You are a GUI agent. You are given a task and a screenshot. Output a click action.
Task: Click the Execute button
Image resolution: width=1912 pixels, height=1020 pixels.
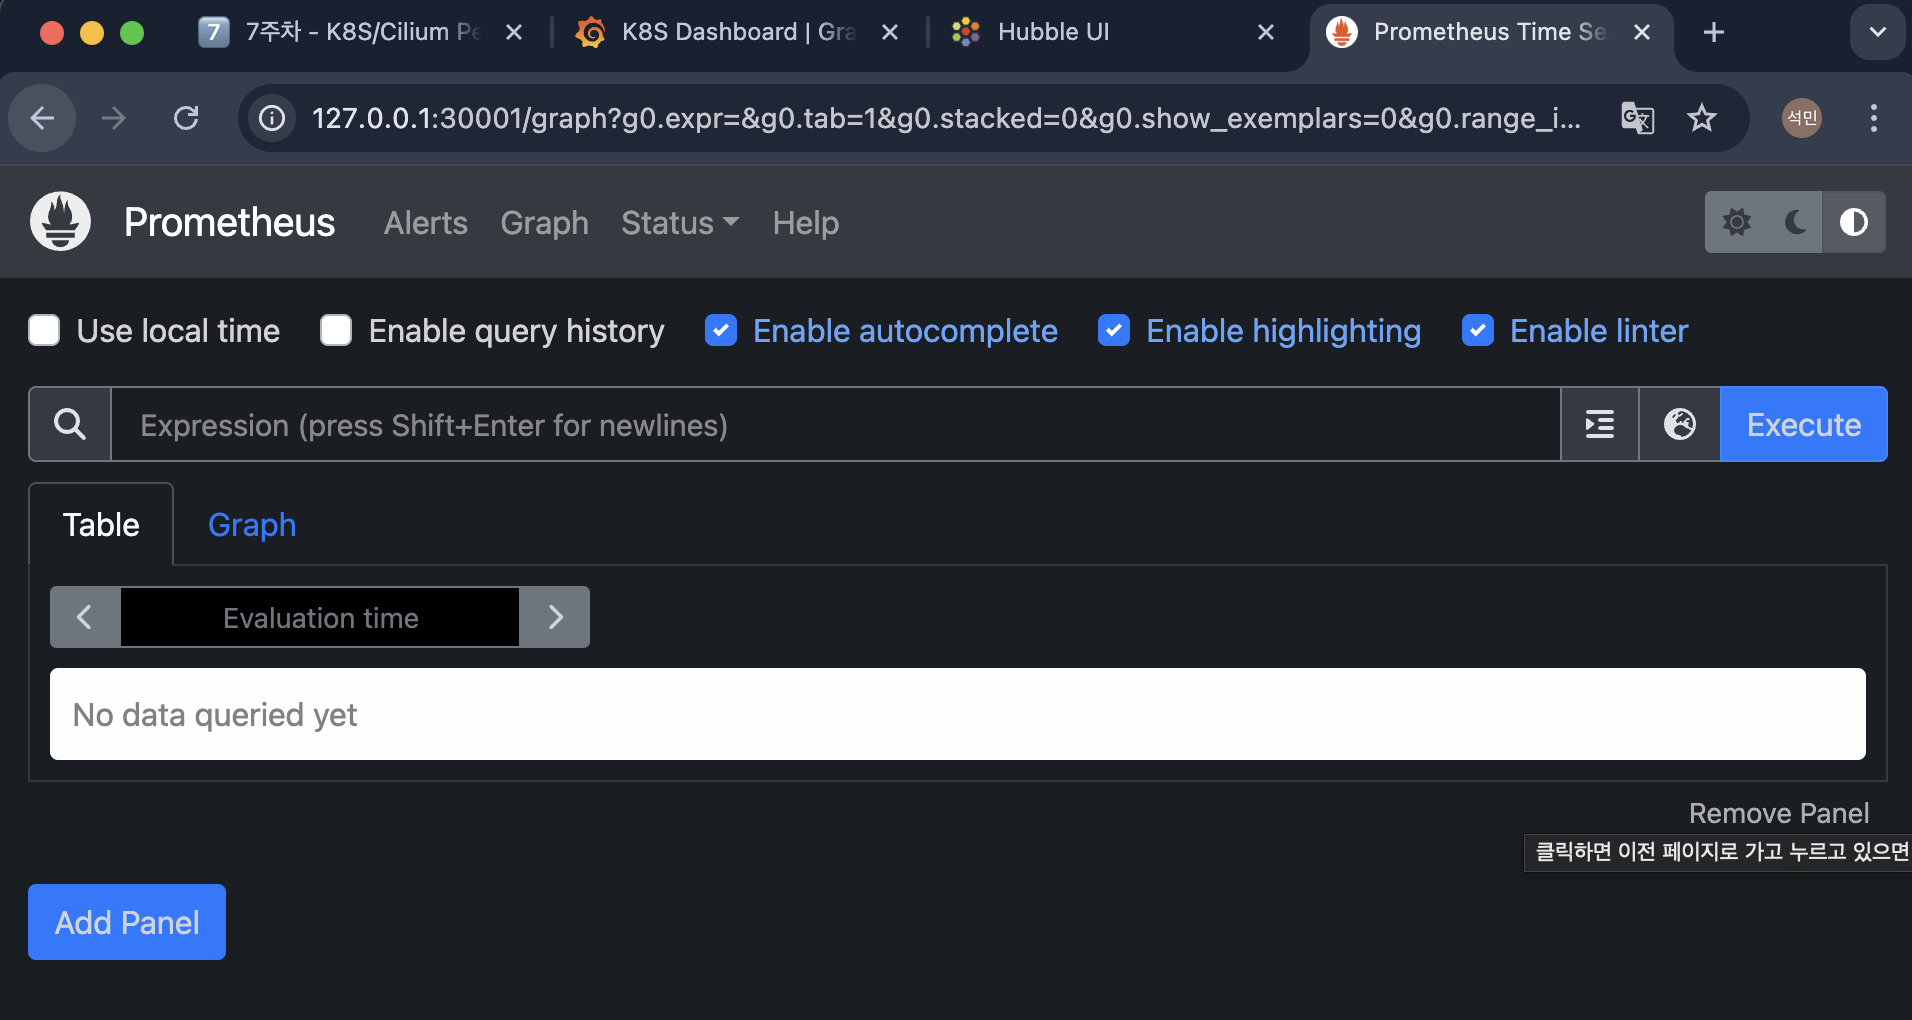click(x=1804, y=424)
